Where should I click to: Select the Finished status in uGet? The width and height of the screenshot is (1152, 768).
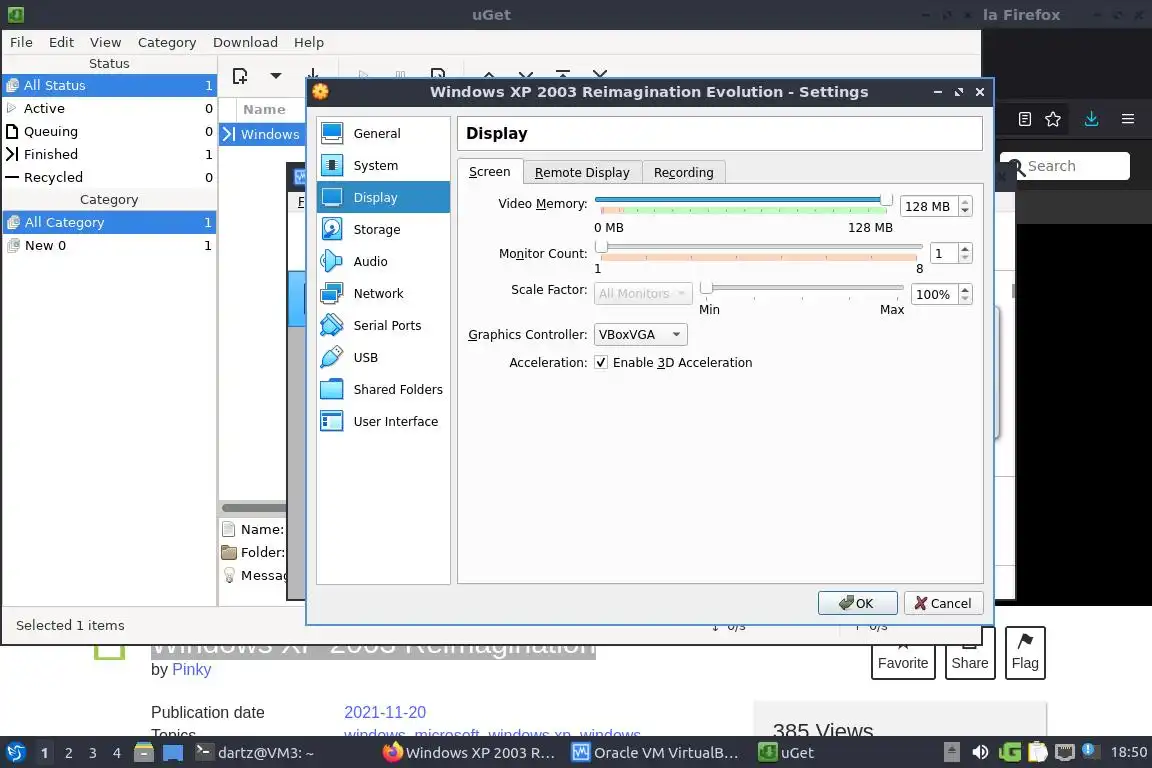(109, 154)
